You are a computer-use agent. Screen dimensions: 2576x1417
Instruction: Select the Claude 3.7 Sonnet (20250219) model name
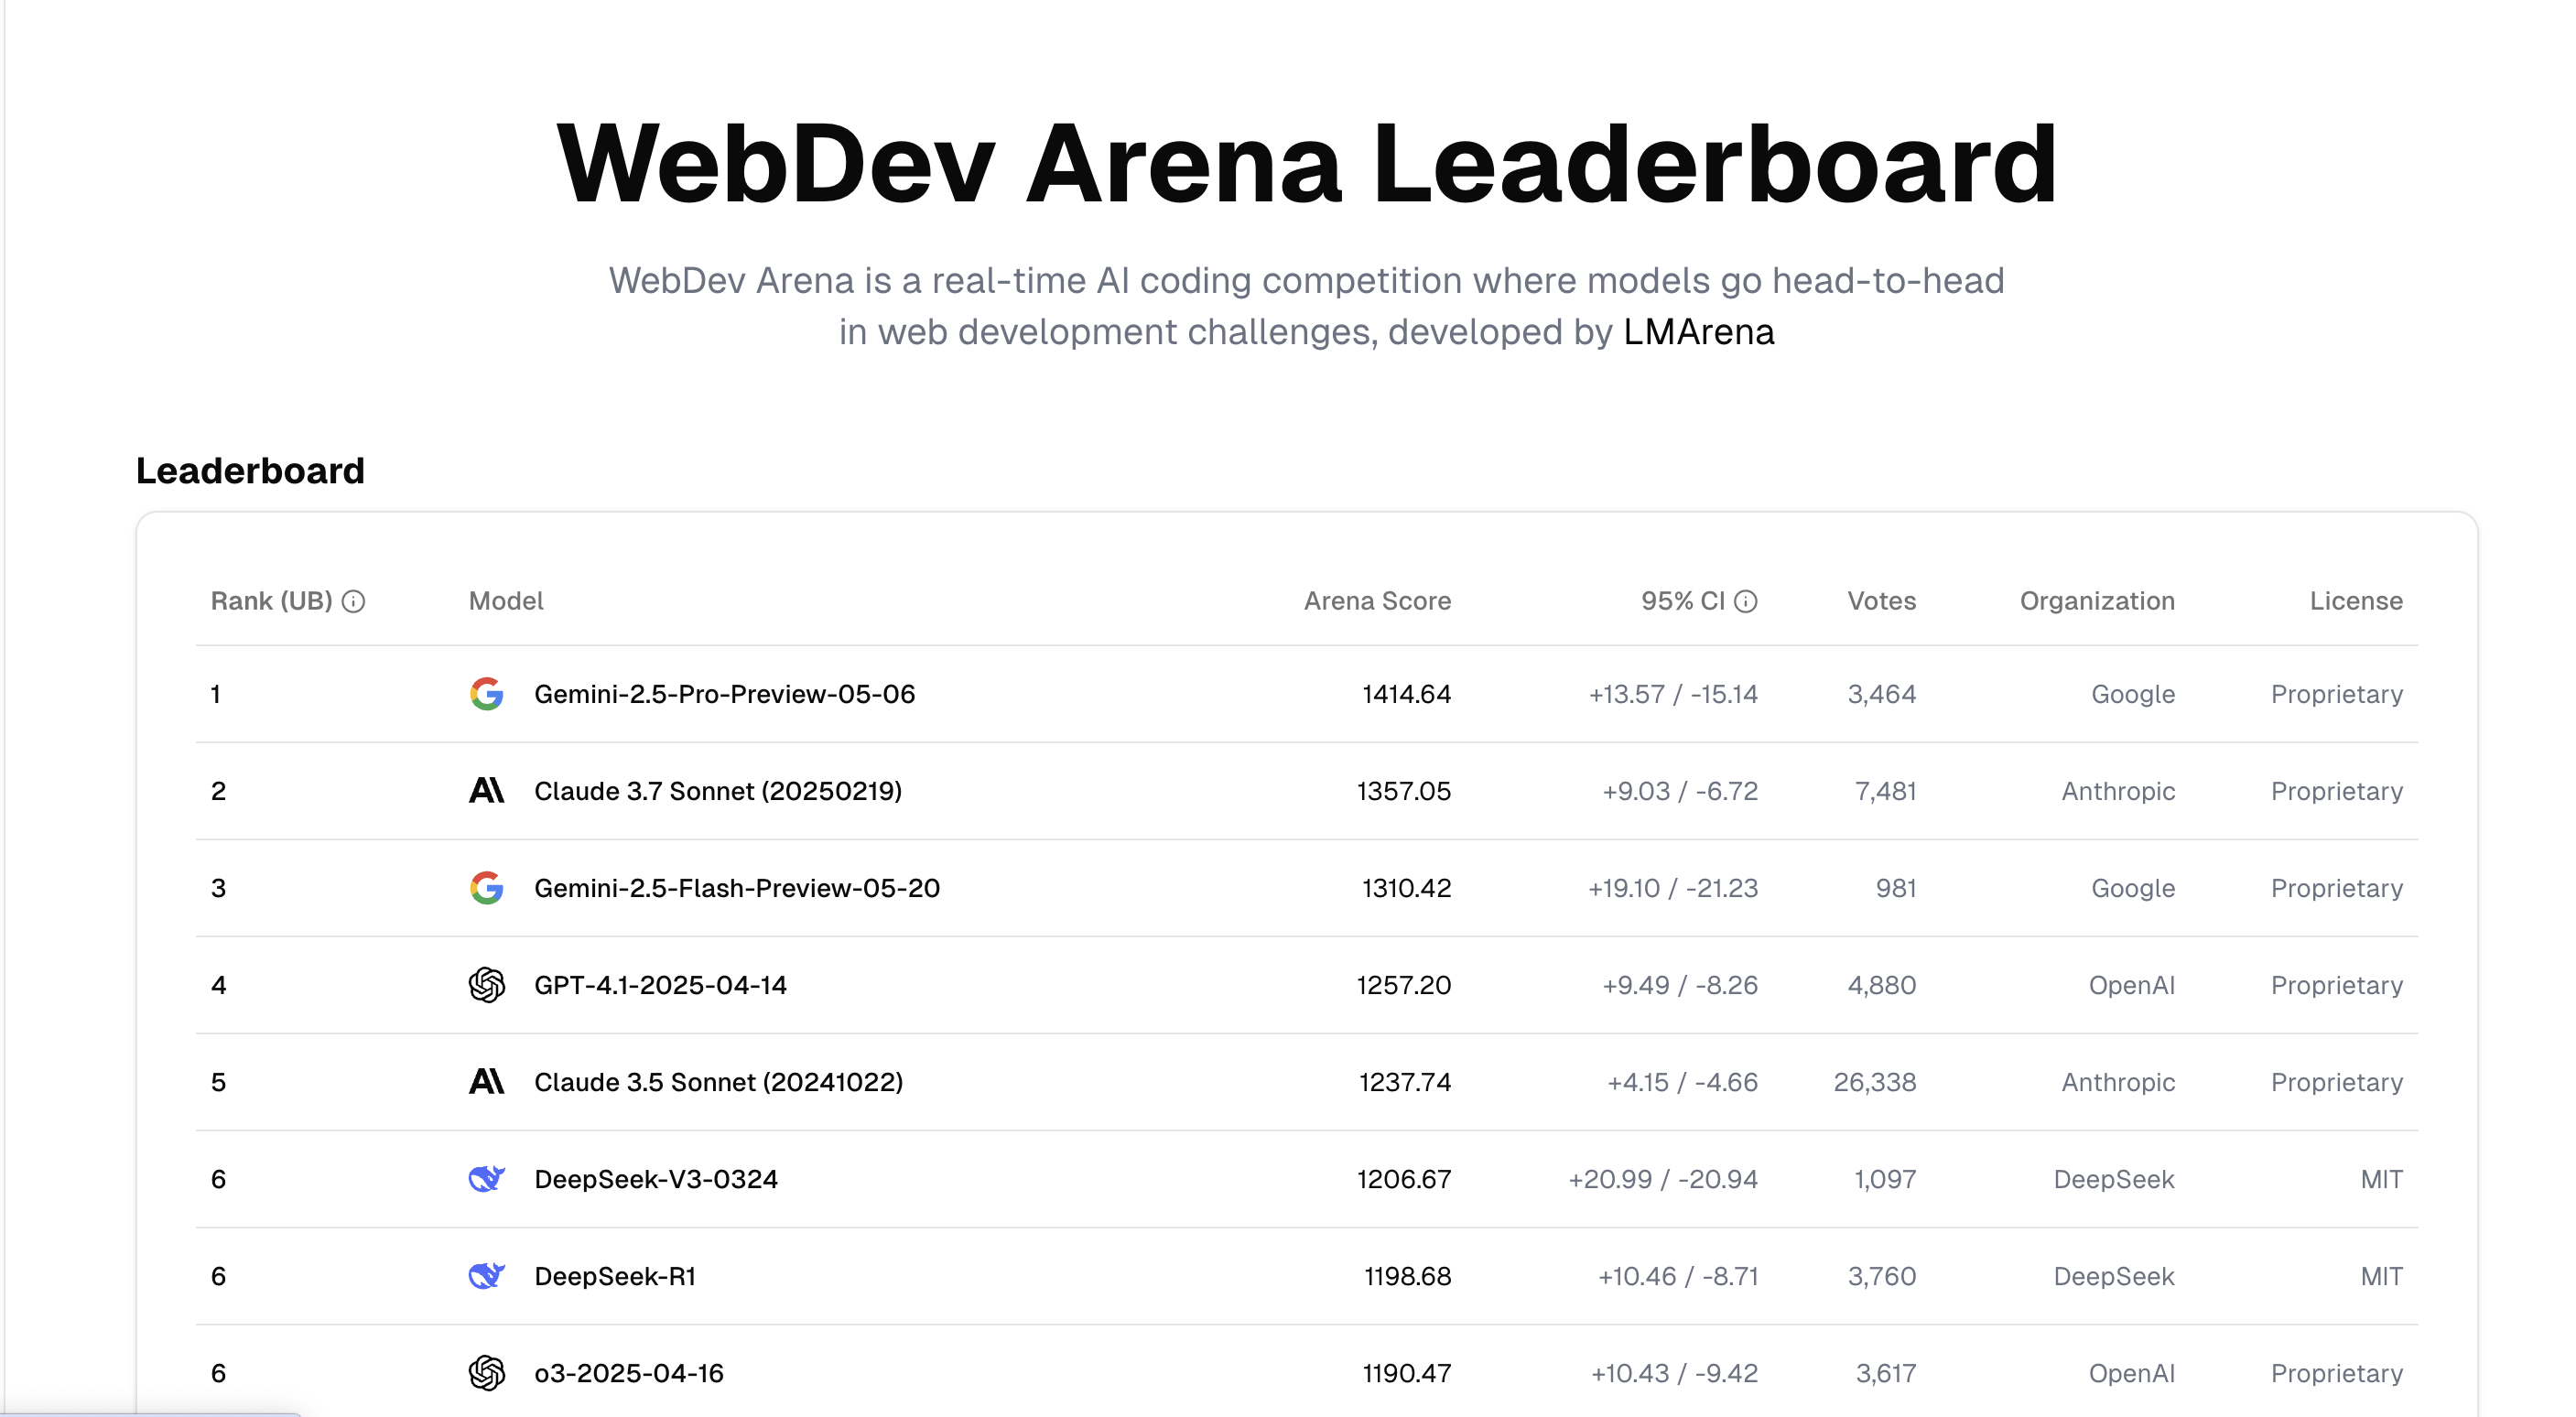(718, 791)
